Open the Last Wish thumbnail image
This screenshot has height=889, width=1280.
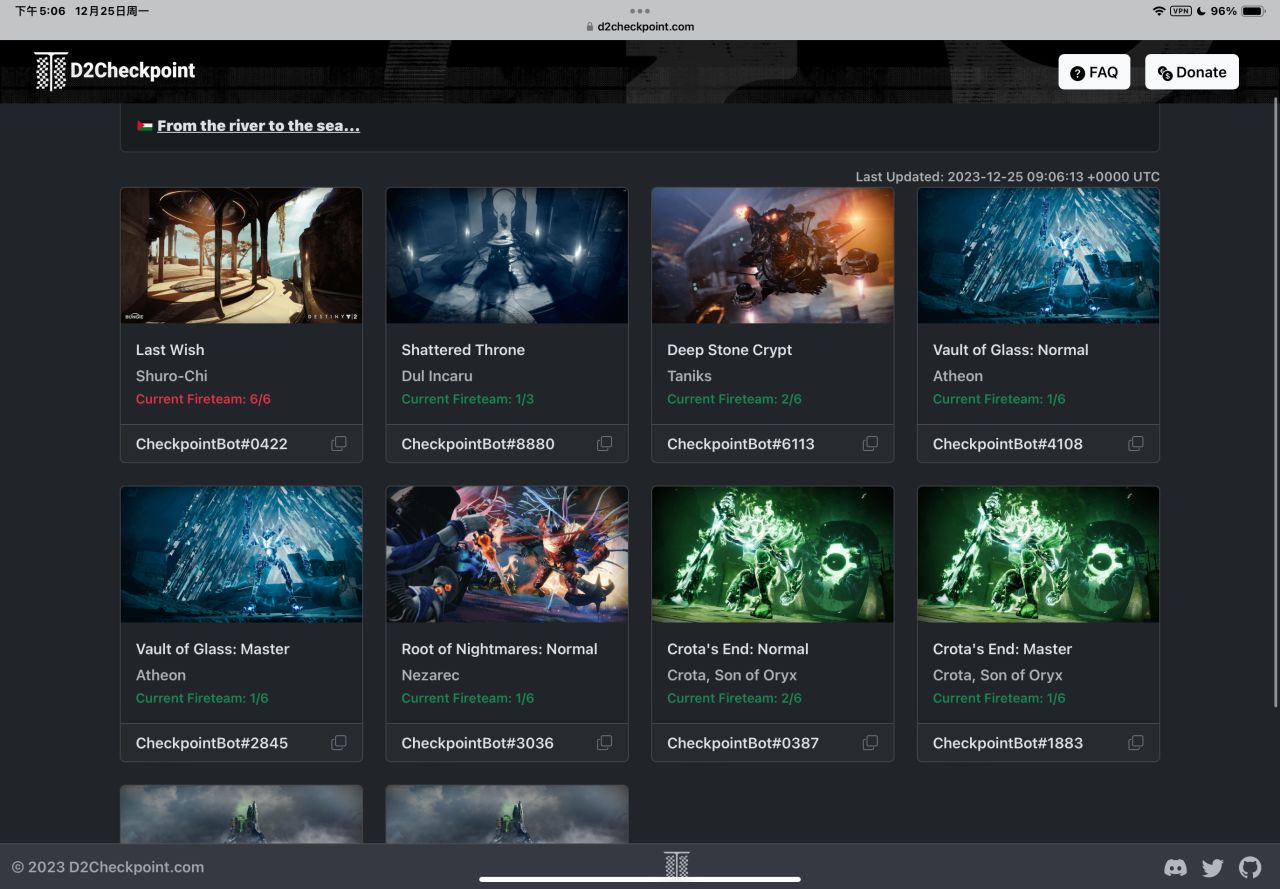pyautogui.click(x=241, y=255)
